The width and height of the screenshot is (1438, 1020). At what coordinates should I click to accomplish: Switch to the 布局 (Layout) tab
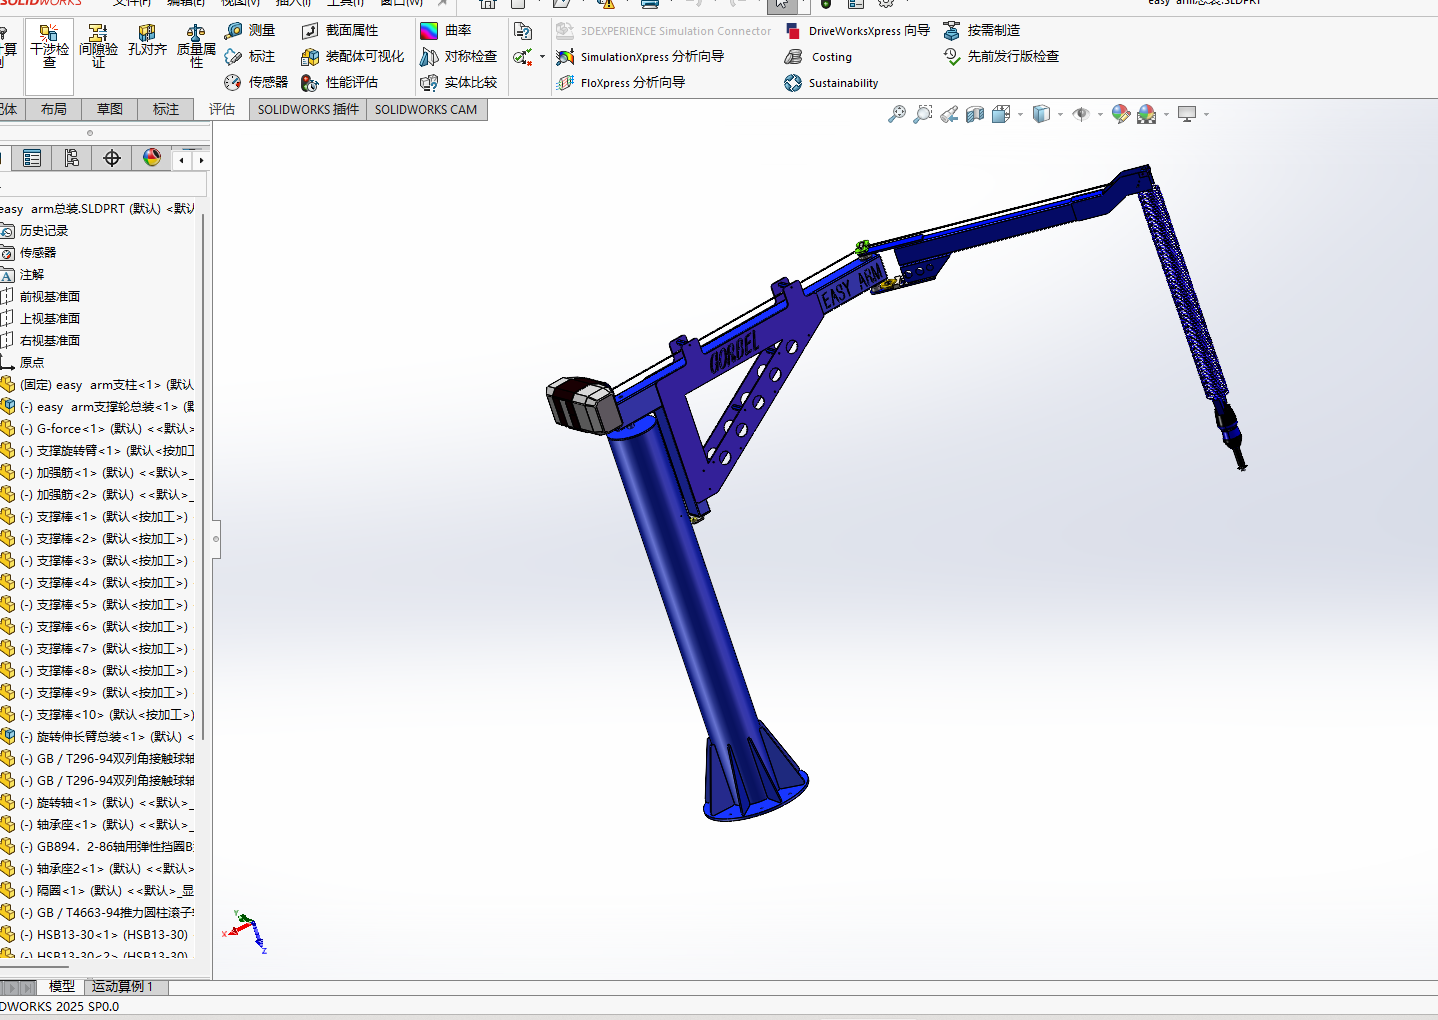54,109
